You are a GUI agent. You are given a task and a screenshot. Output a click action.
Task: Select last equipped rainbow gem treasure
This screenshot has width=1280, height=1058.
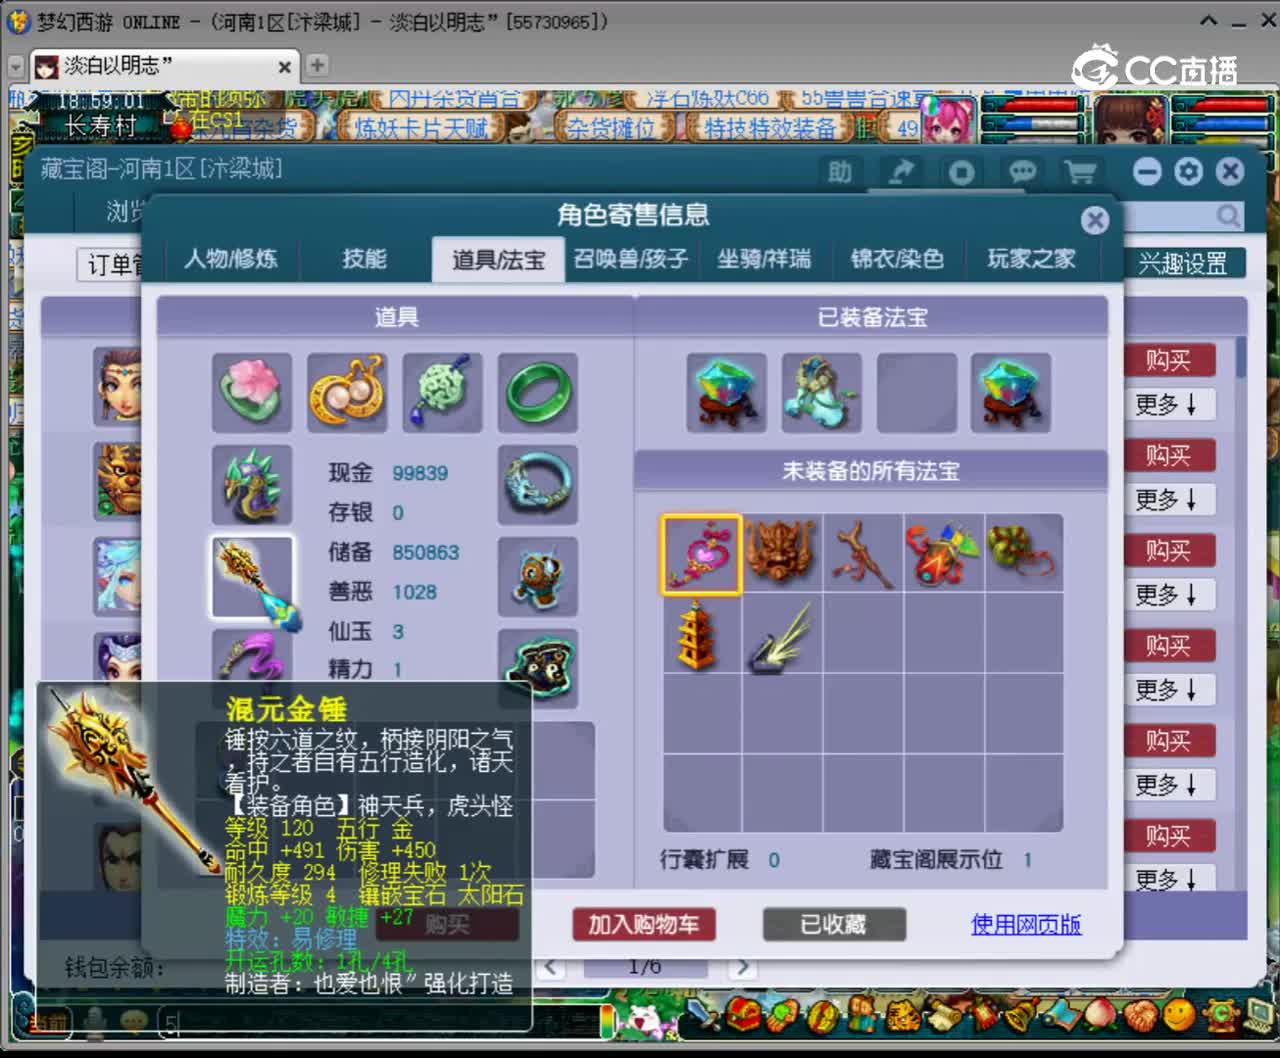click(1011, 392)
